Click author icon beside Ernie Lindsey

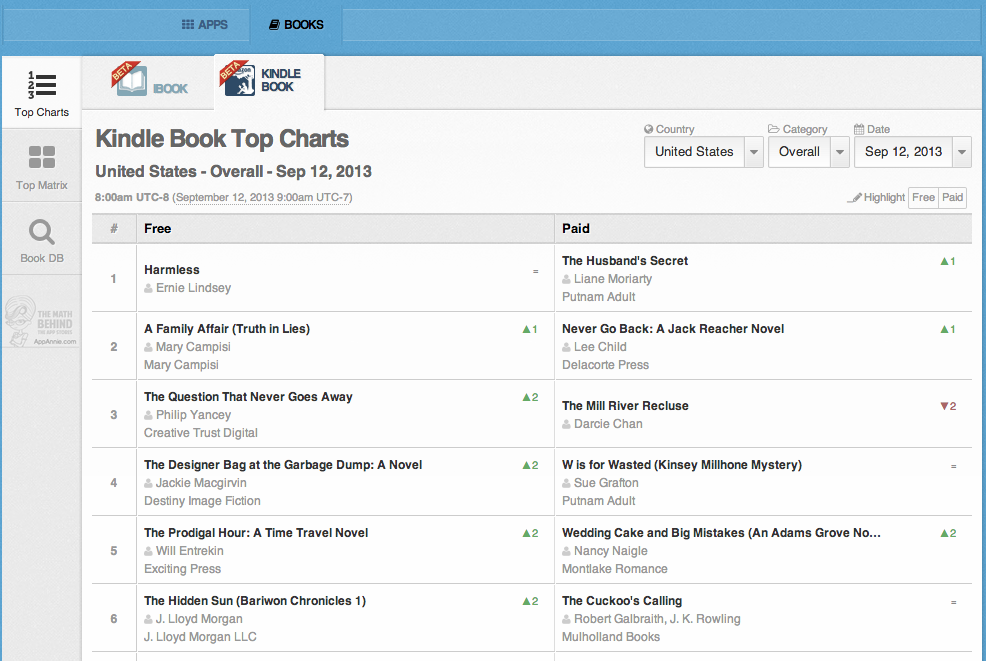pyautogui.click(x=148, y=288)
